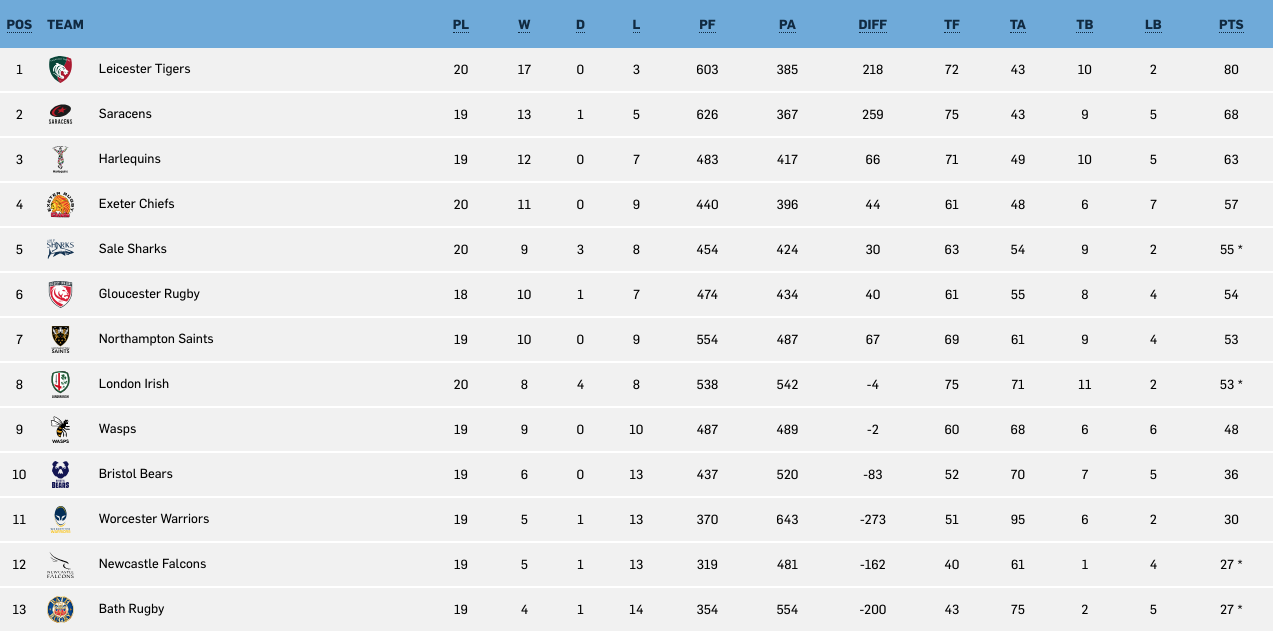Click the TB column header
Viewport: 1273px width, 633px height.
(x=1084, y=24)
